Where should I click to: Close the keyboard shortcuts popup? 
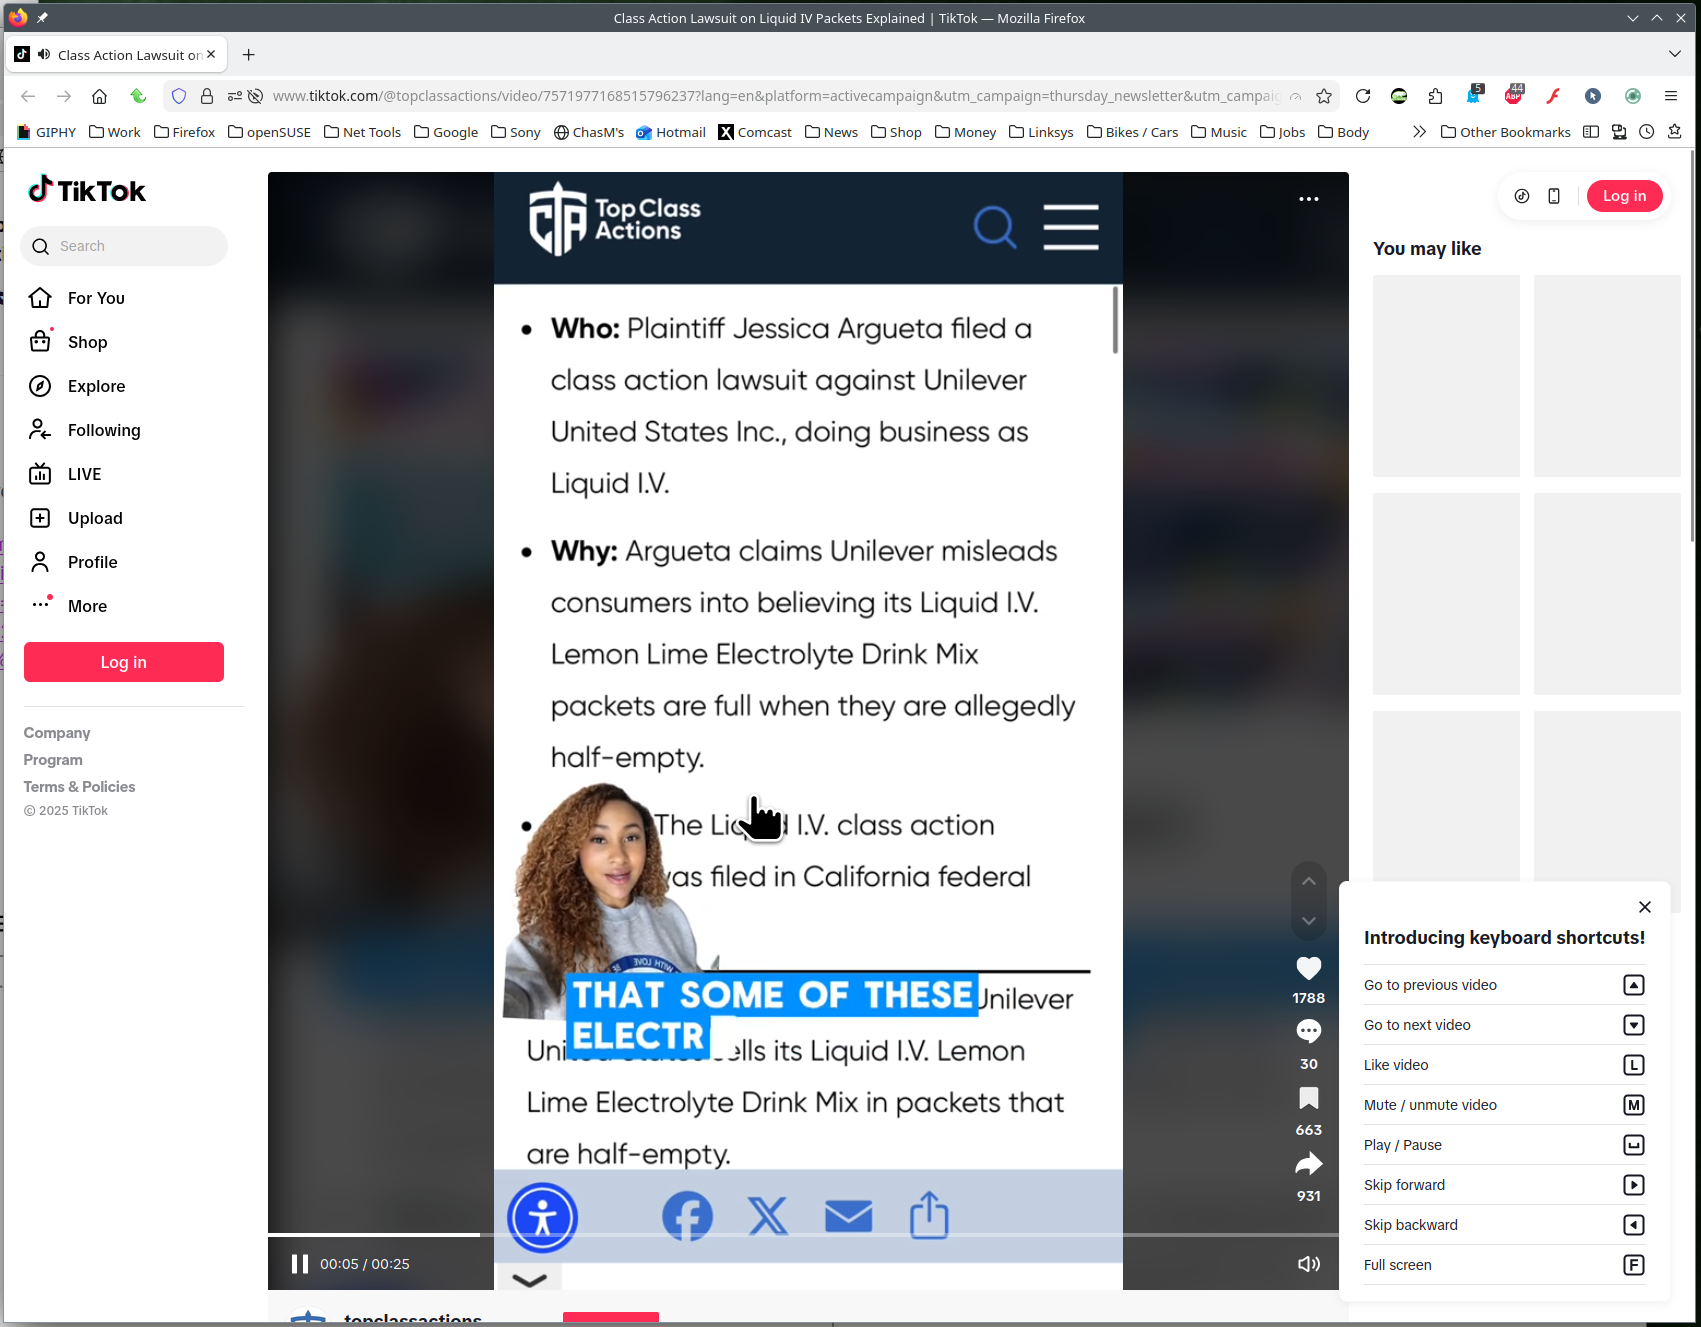pos(1644,907)
